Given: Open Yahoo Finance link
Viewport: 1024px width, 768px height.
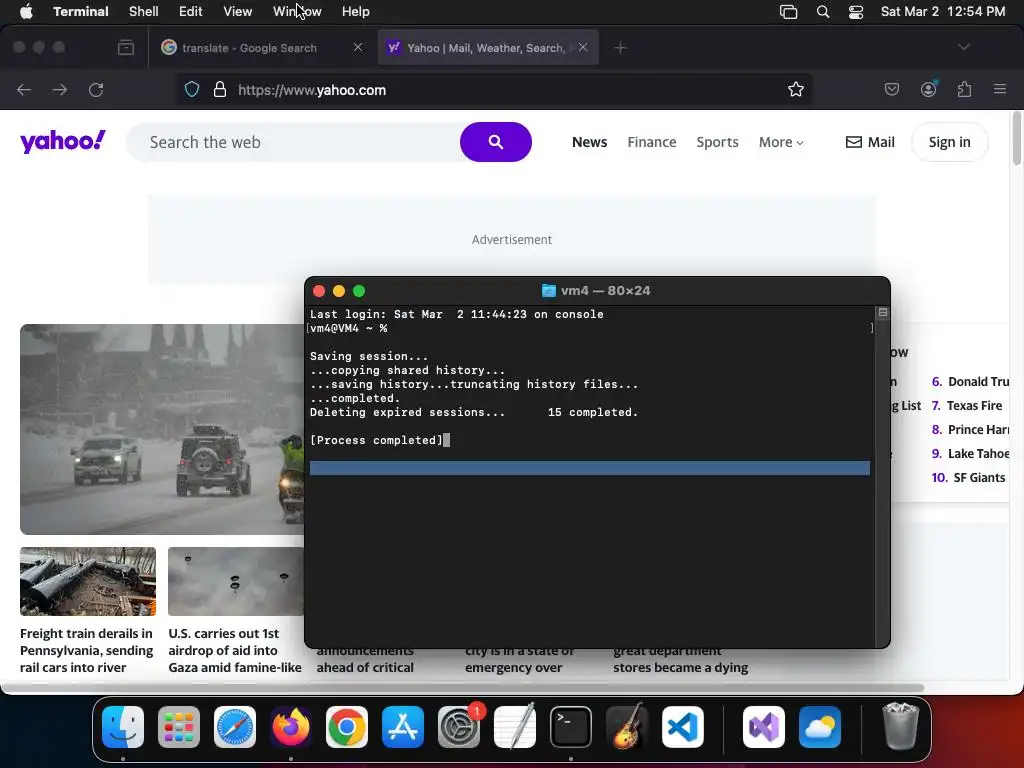Looking at the screenshot, I should 652,142.
